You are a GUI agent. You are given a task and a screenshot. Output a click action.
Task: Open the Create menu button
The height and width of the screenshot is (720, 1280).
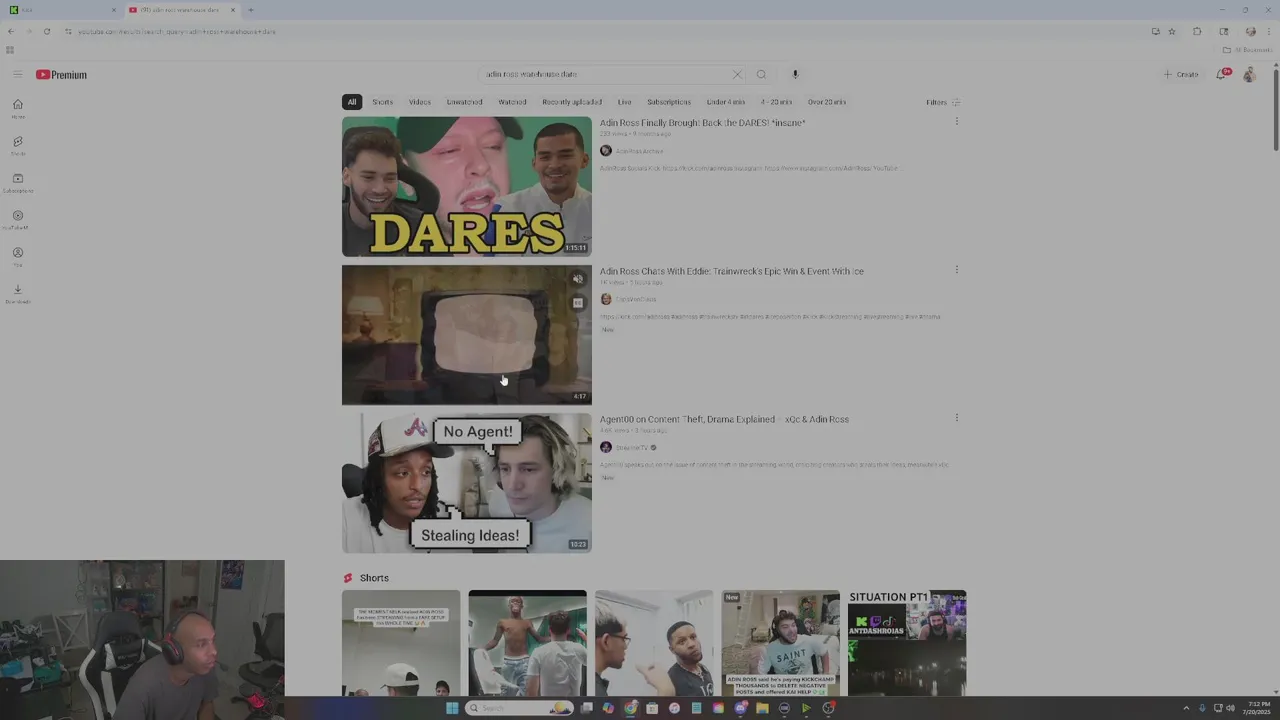[1181, 74]
